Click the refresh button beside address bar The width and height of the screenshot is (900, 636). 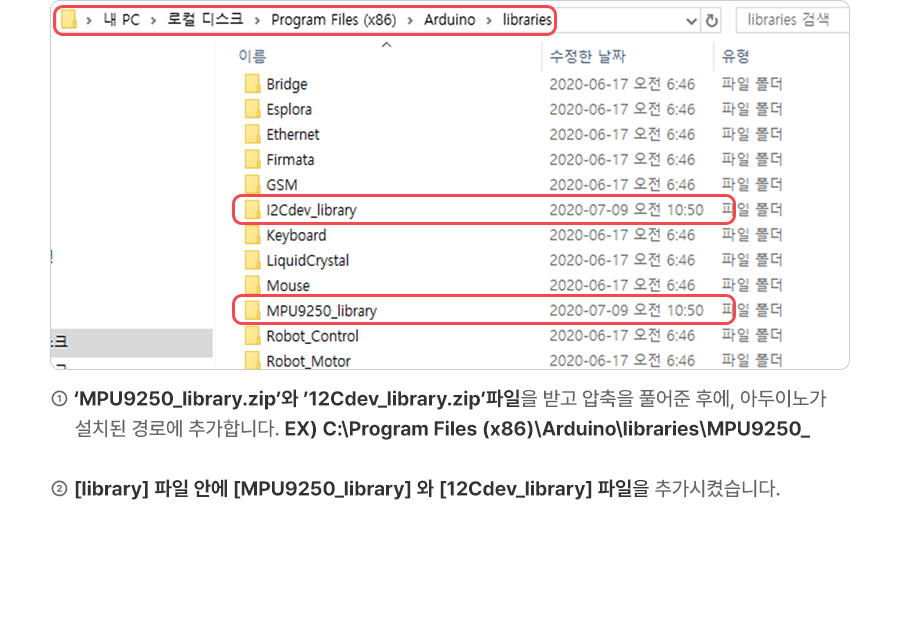tap(712, 21)
